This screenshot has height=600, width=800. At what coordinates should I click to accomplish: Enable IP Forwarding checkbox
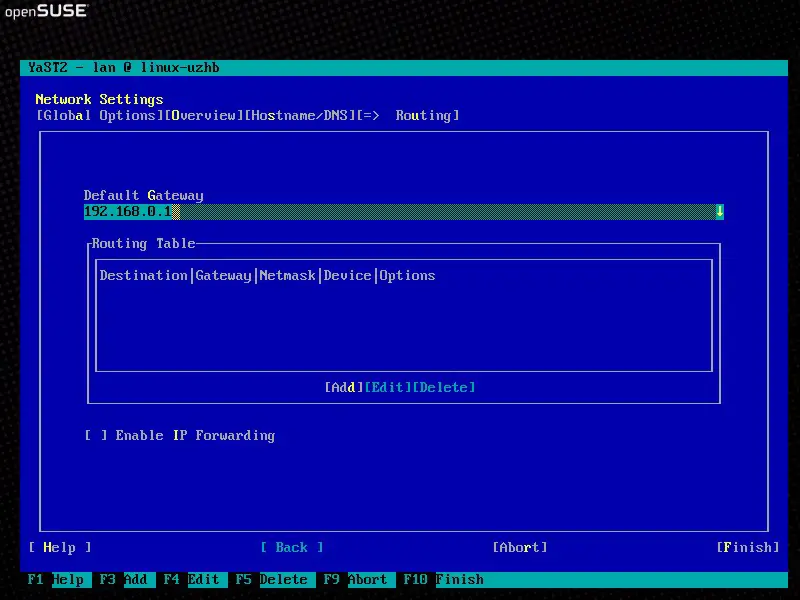click(x=95, y=436)
